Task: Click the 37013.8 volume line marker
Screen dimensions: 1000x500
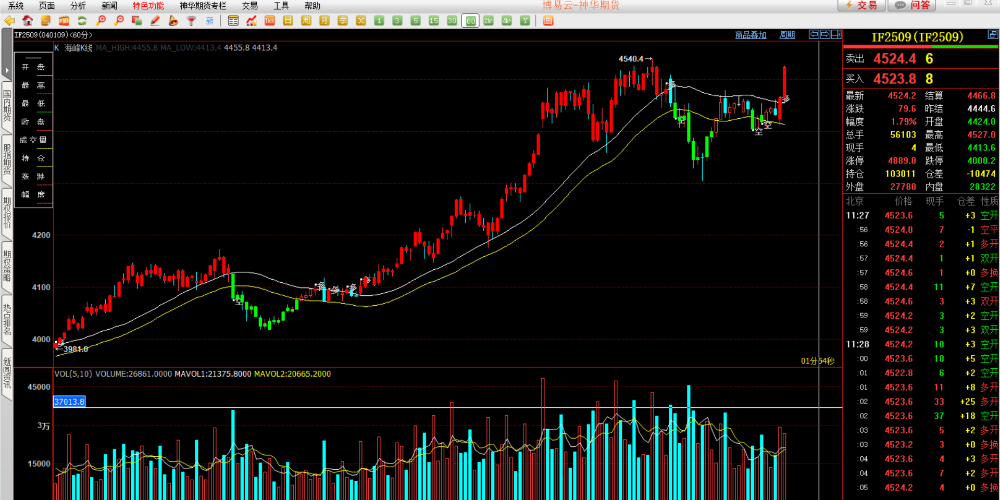Action: (70, 402)
